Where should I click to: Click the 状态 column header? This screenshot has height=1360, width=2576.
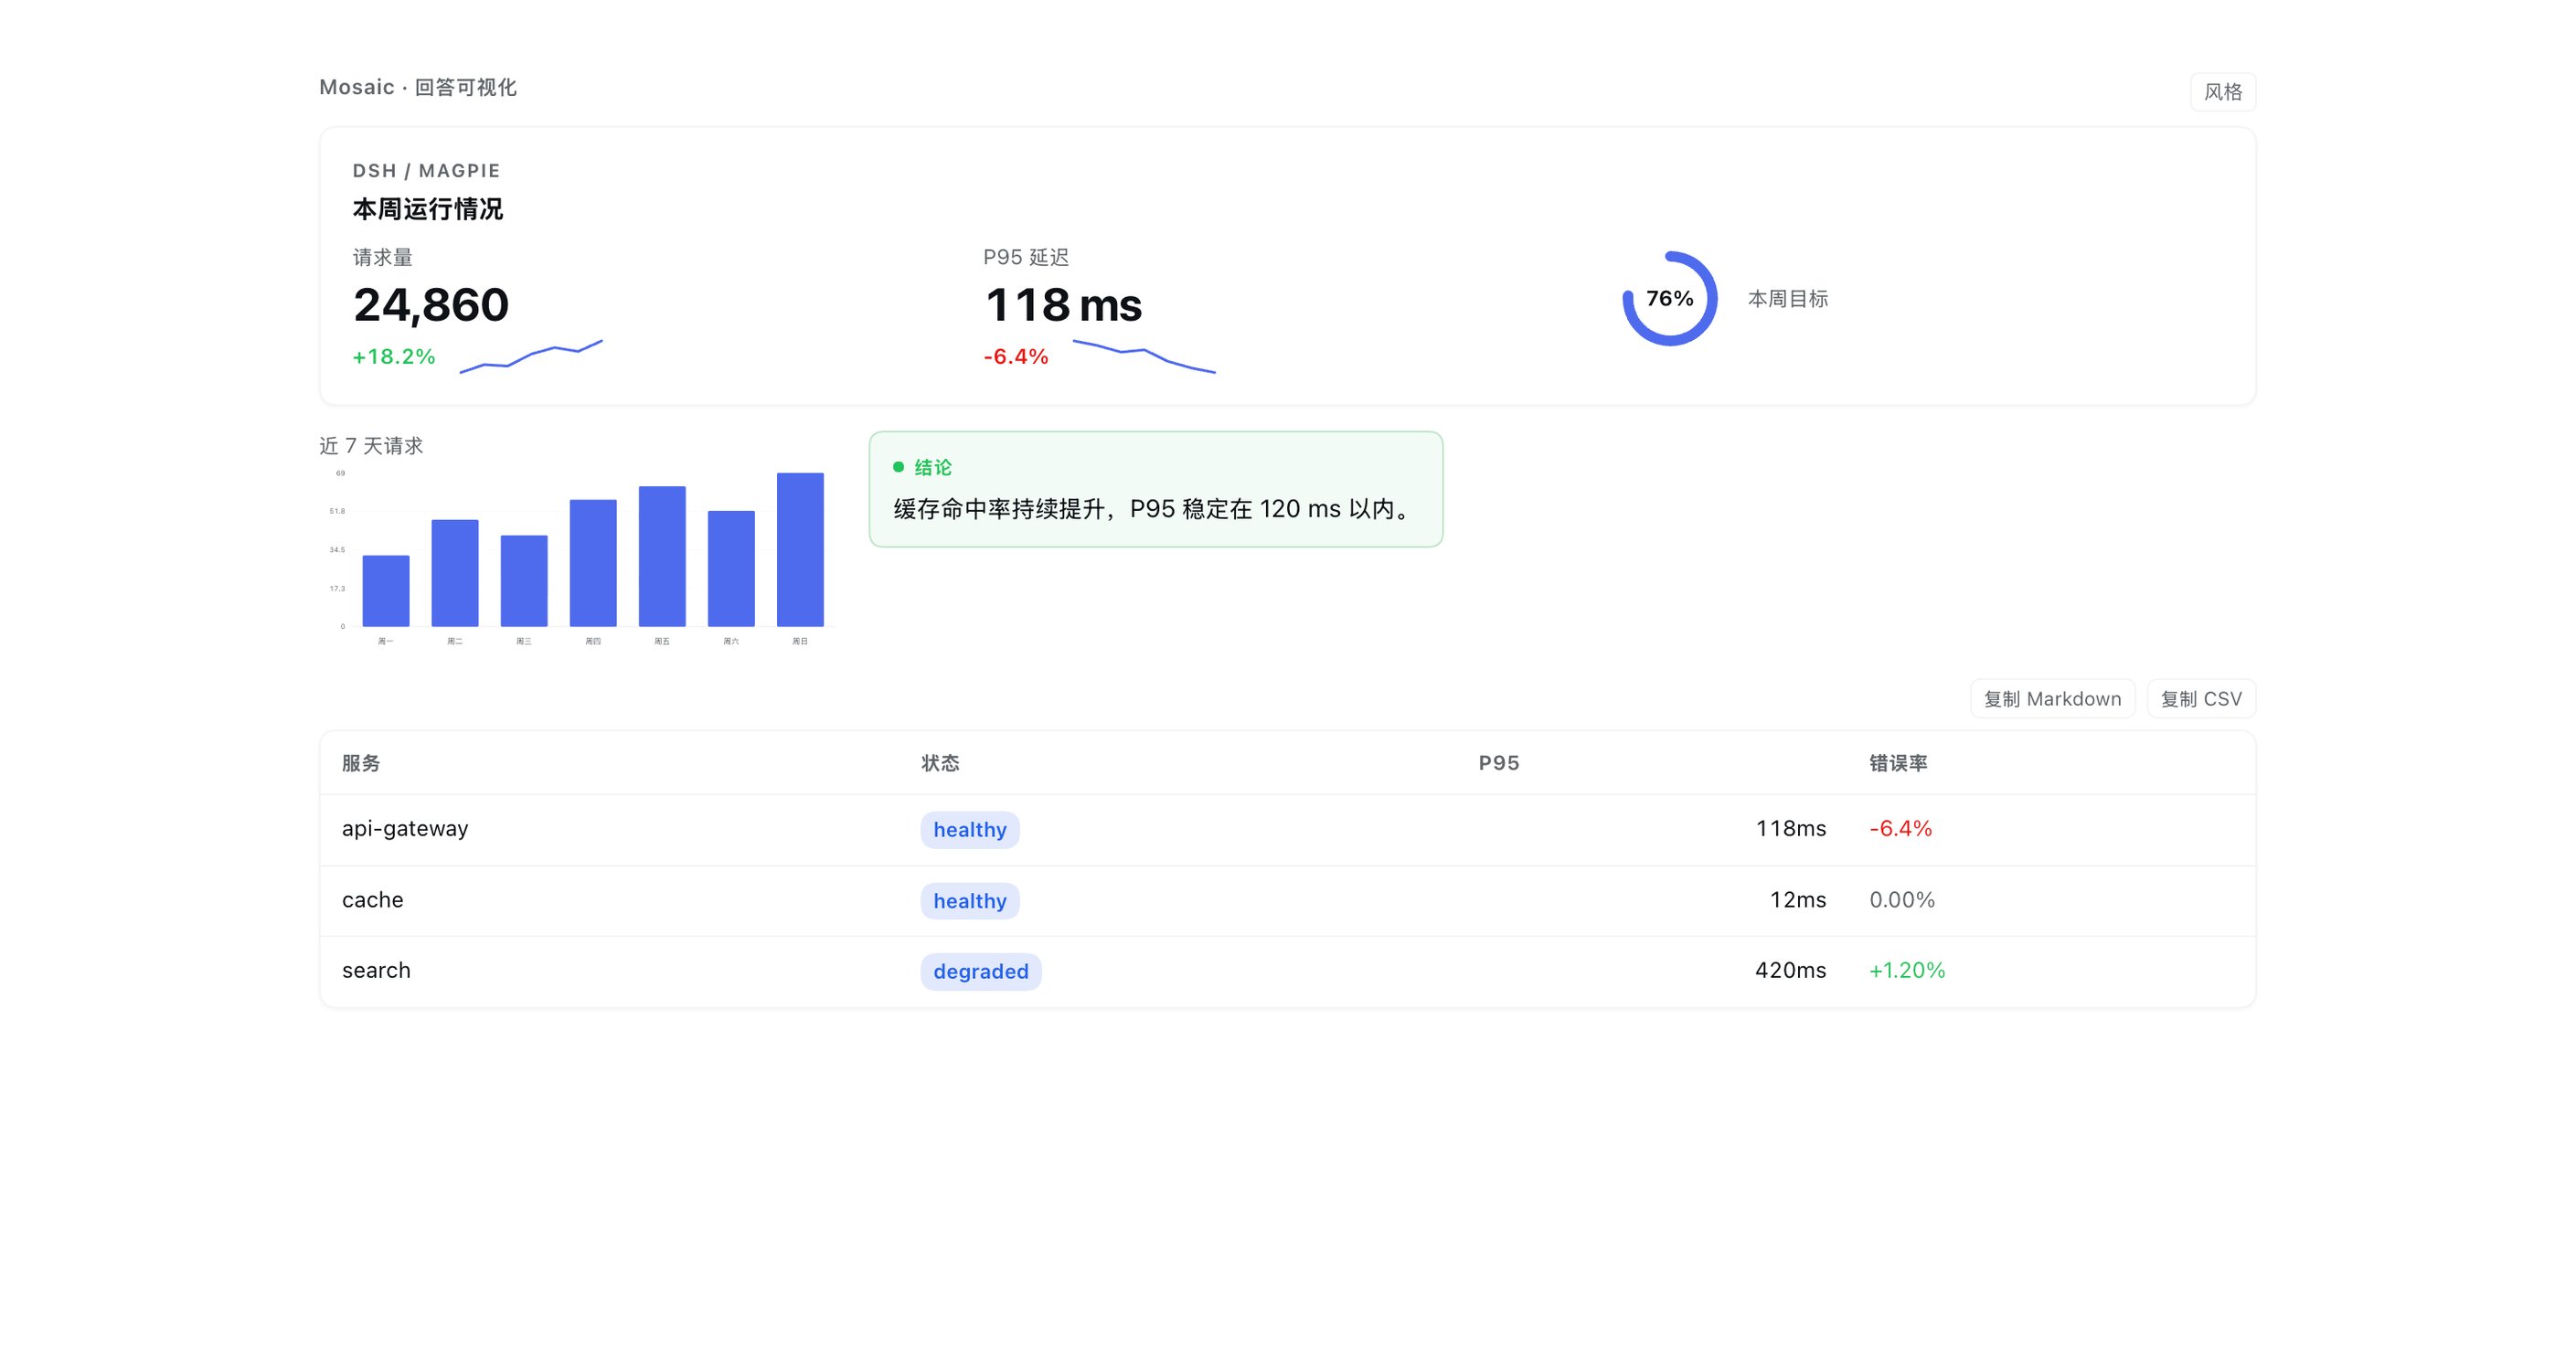[x=940, y=763]
